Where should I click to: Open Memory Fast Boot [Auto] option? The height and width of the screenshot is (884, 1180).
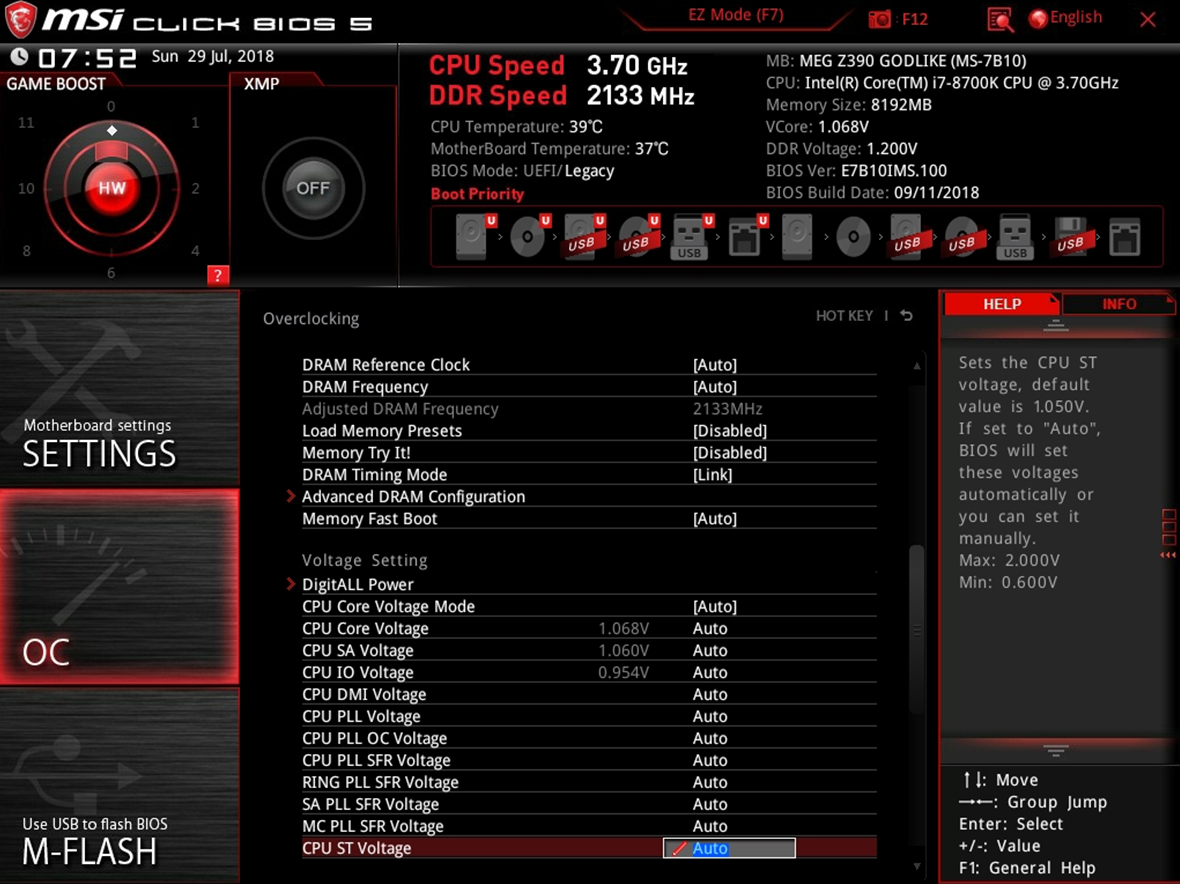coord(715,518)
